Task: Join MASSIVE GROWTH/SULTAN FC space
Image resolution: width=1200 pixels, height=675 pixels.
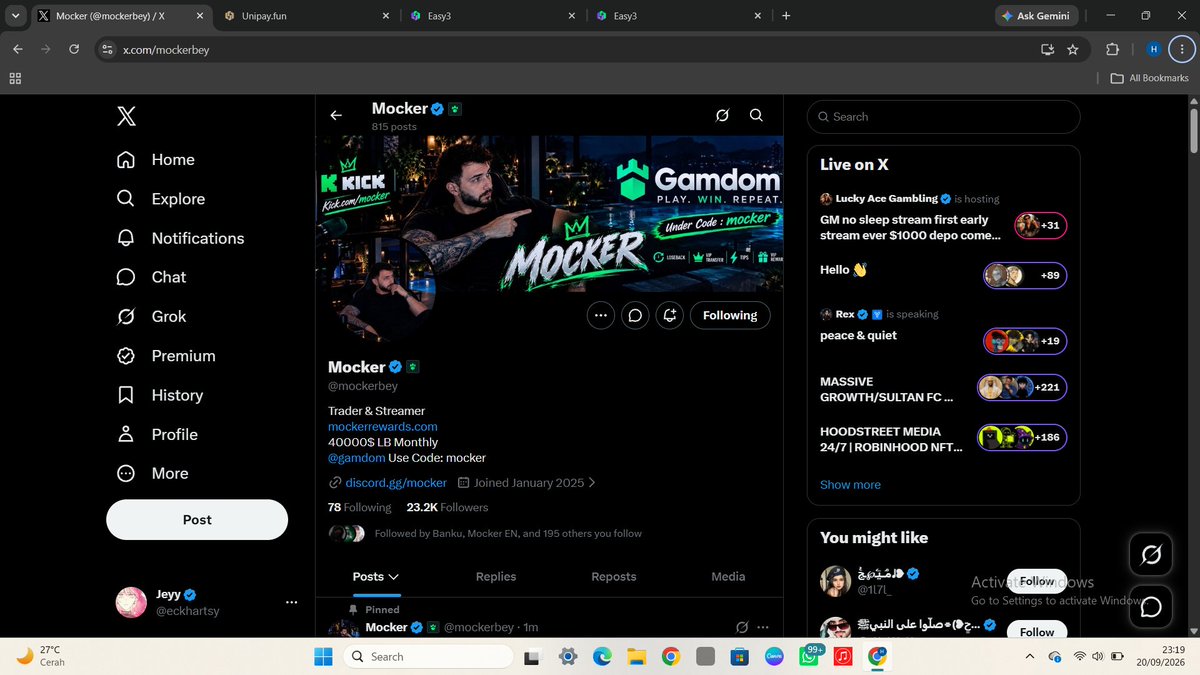Action: click(1022, 387)
